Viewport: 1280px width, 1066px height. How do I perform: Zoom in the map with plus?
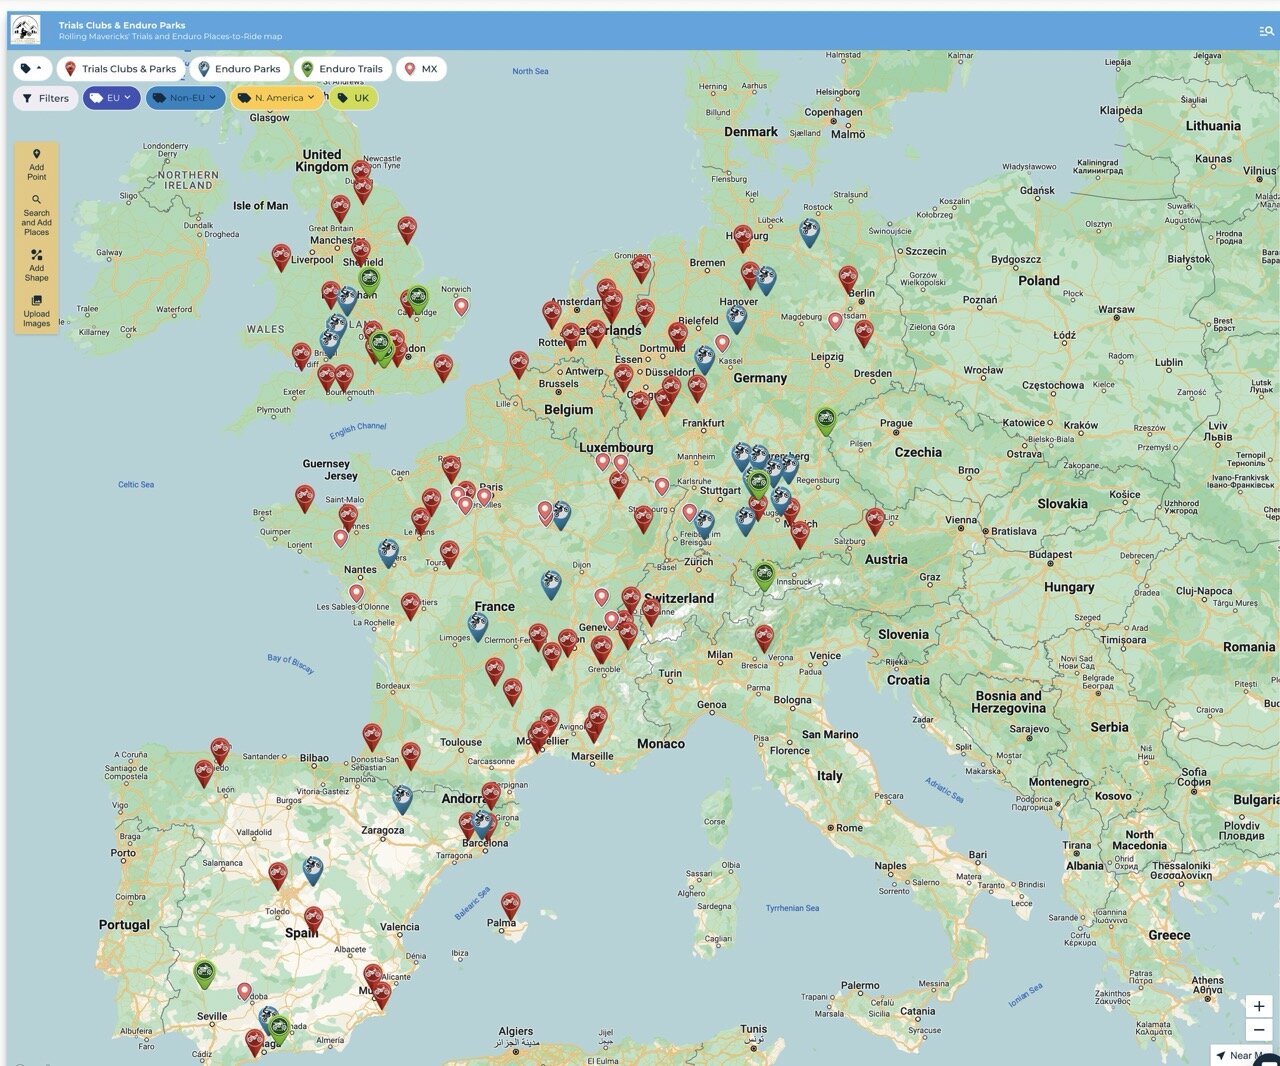coord(1258,1006)
